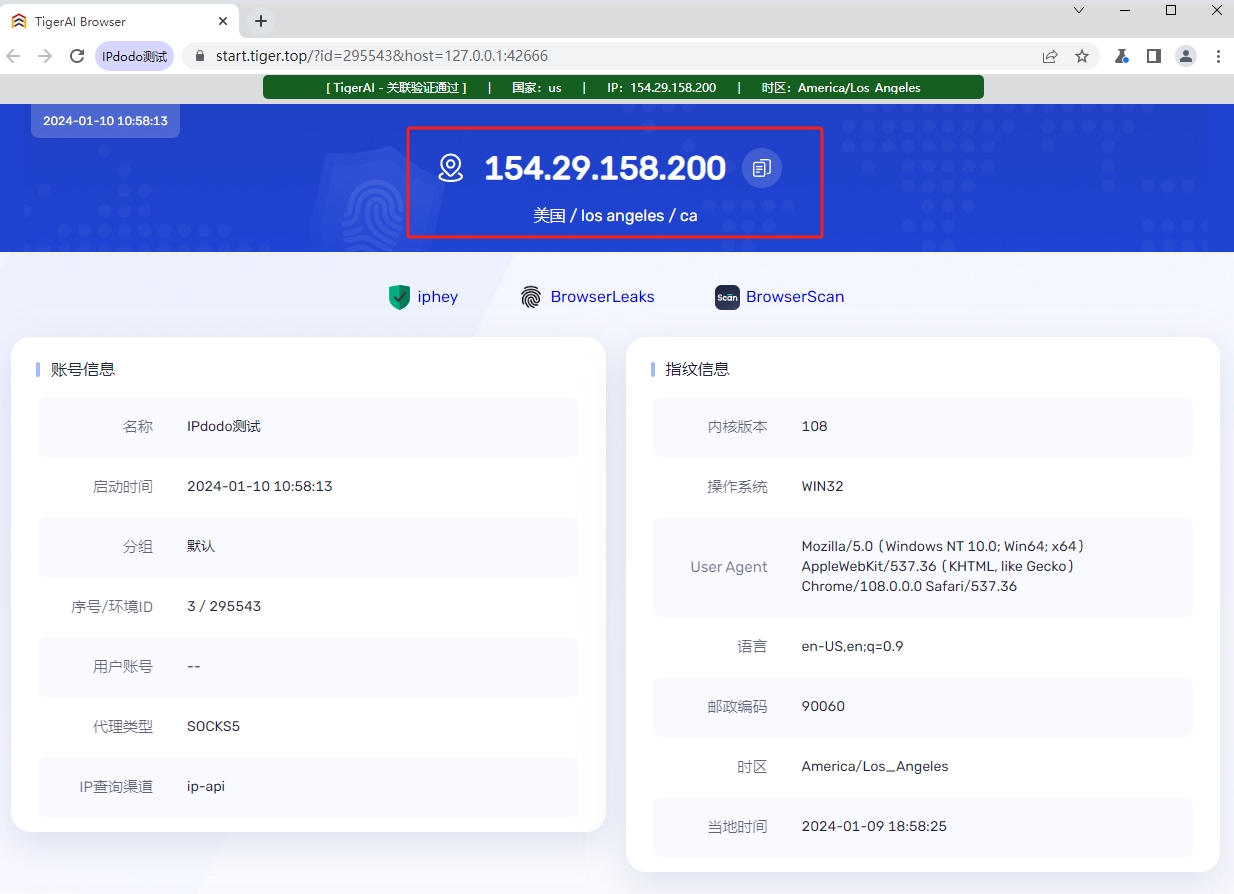Toggle the bookmark star for this page
This screenshot has height=894, width=1234.
[1083, 56]
